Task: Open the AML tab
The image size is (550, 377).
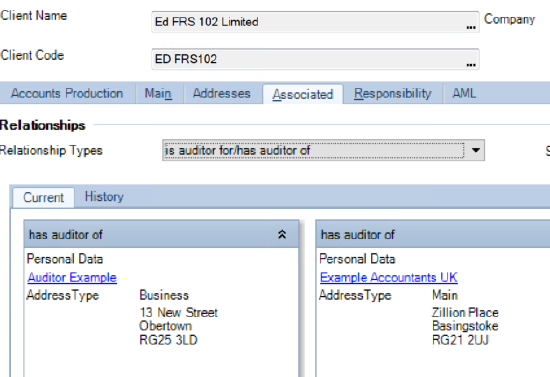Action: (464, 93)
